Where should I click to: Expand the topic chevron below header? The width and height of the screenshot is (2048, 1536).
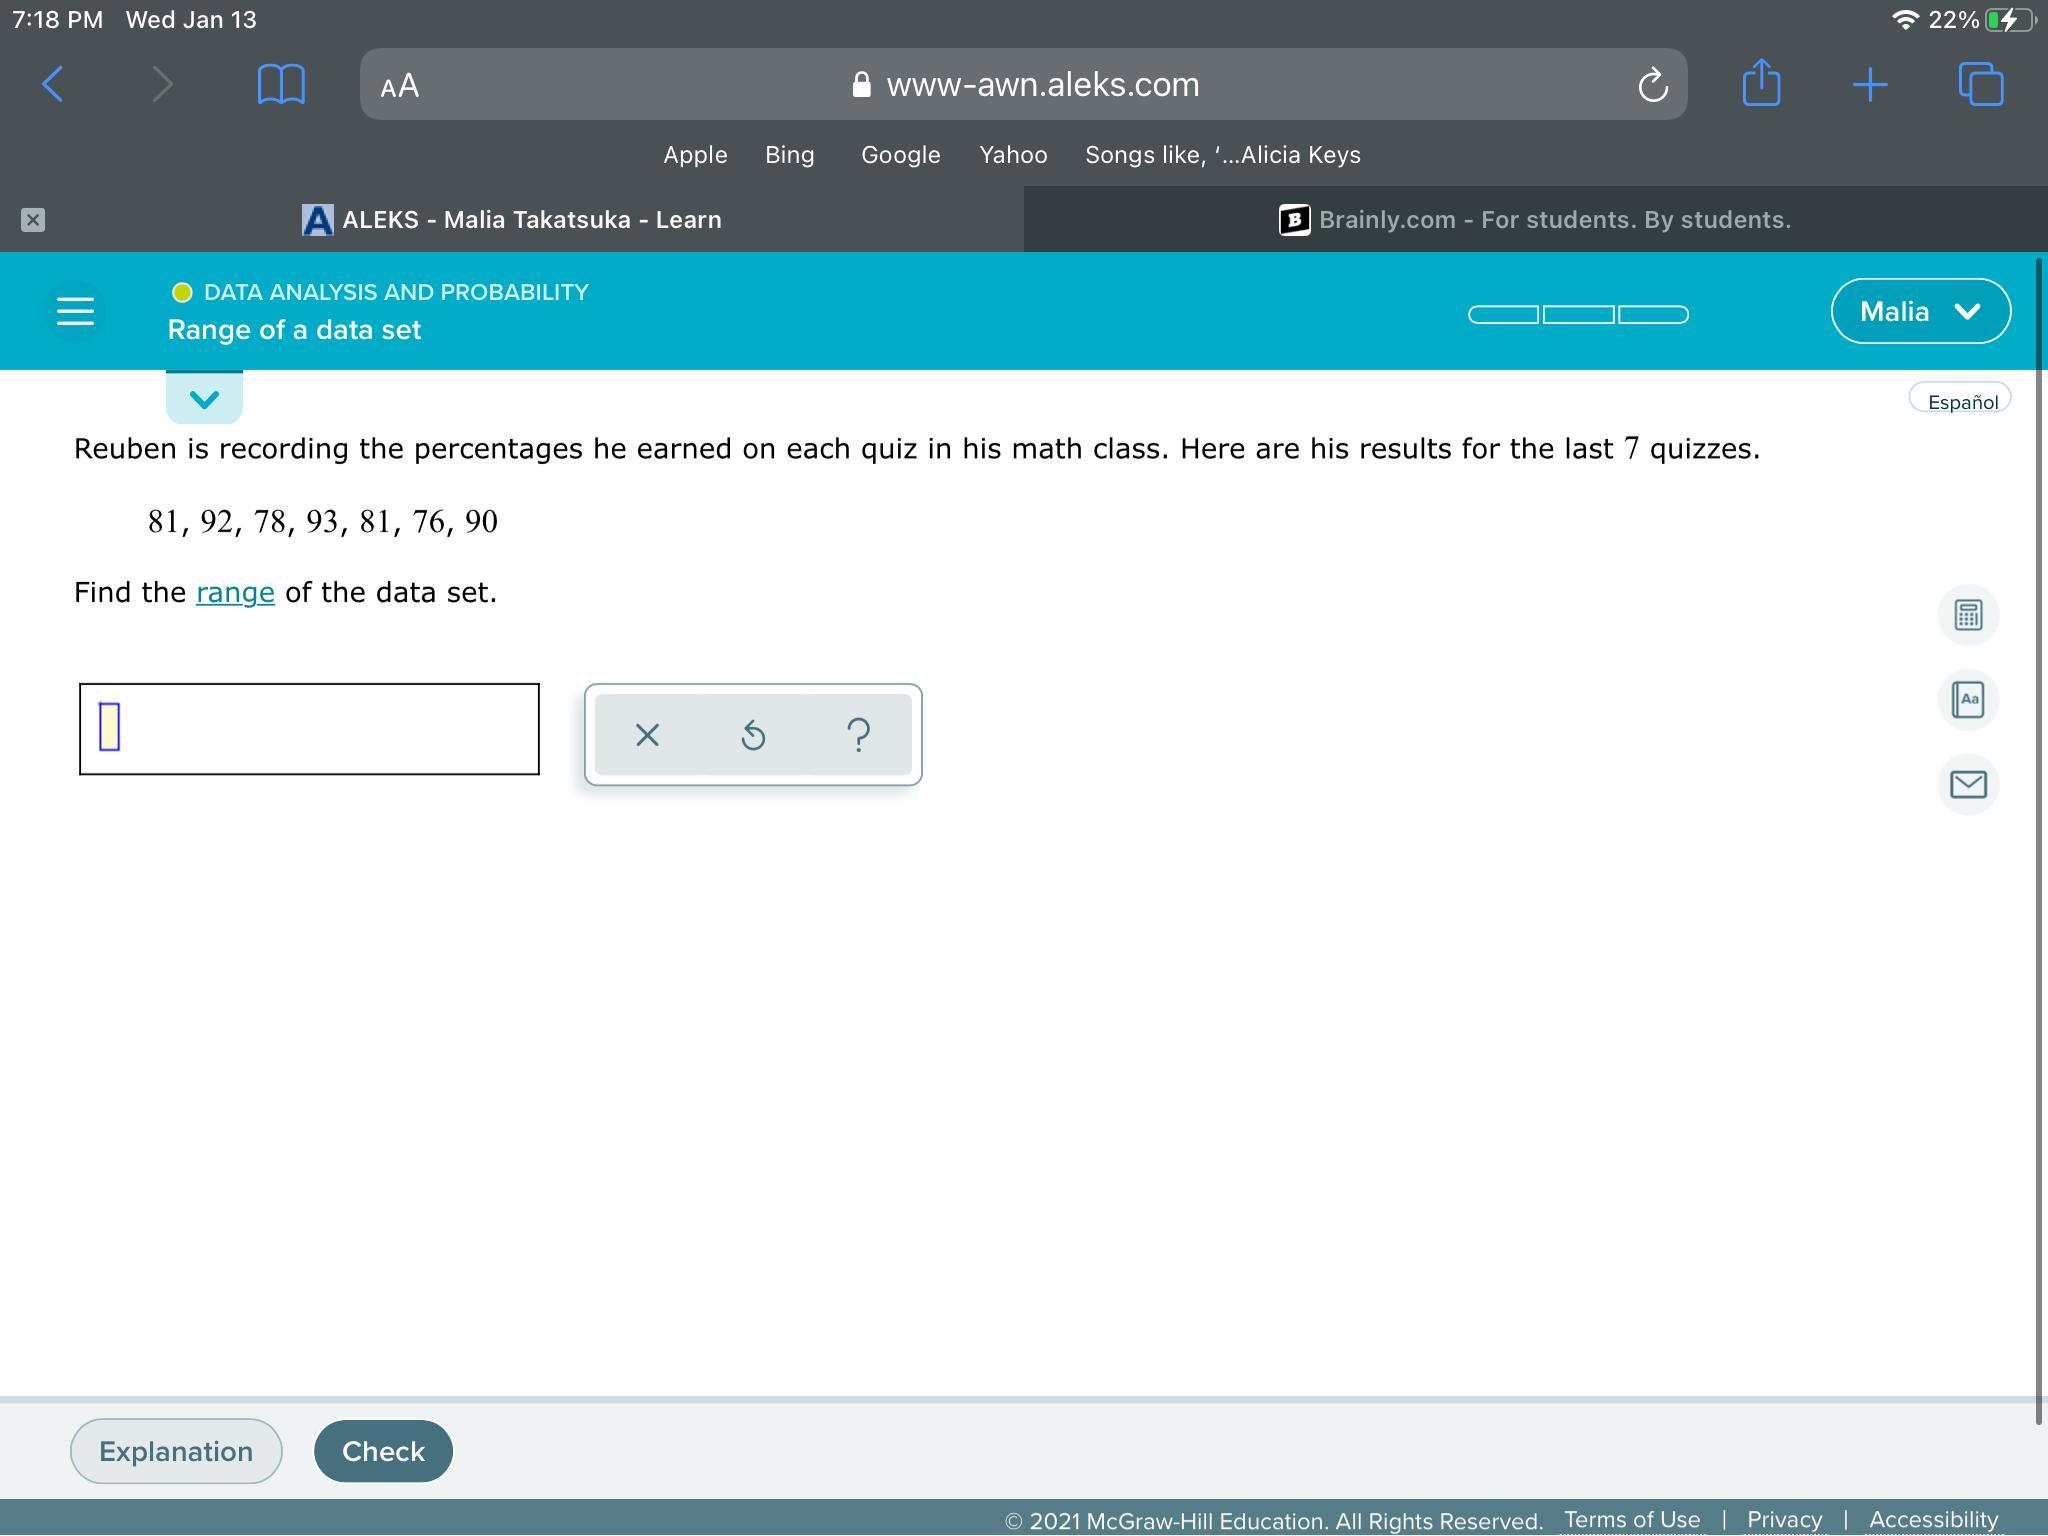(204, 399)
